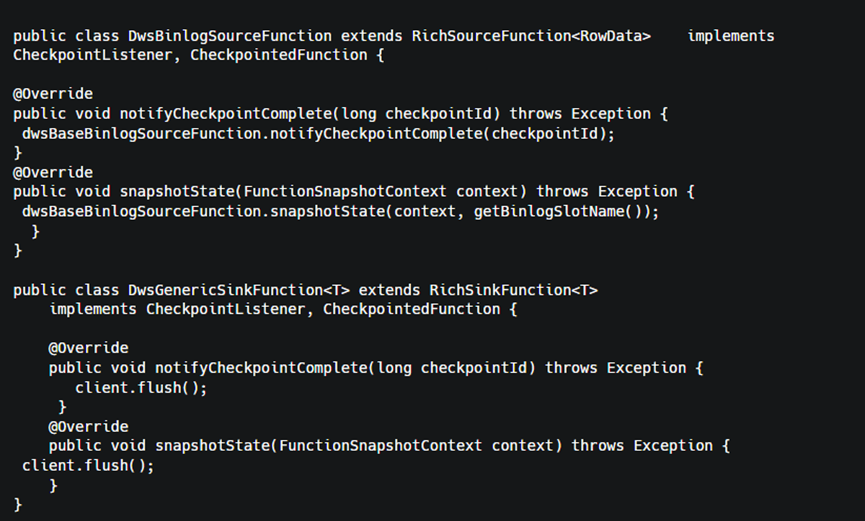Screen dimensions: 865x521
Task: Click the last @Override annotation in the code
Action: (x=88, y=427)
